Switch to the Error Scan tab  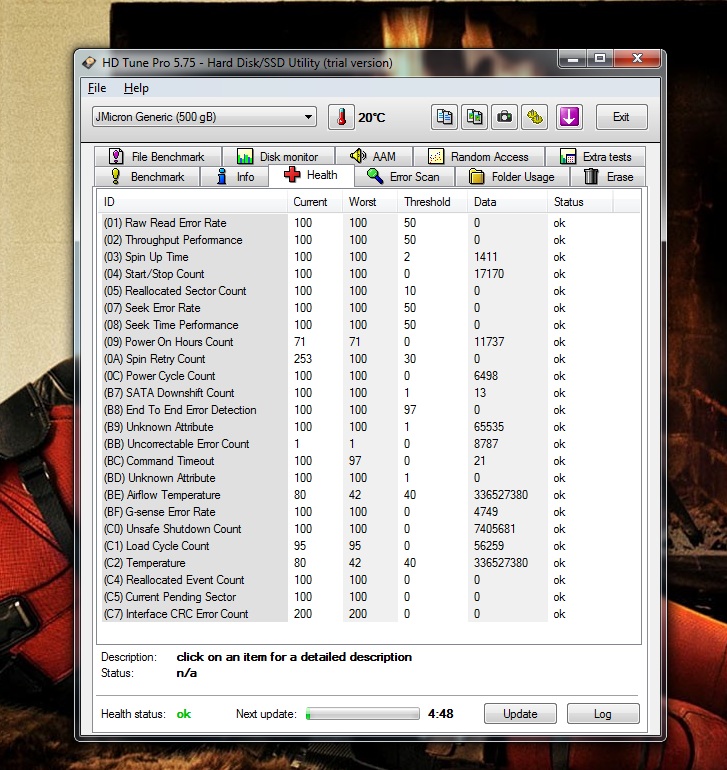pyautogui.click(x=404, y=177)
